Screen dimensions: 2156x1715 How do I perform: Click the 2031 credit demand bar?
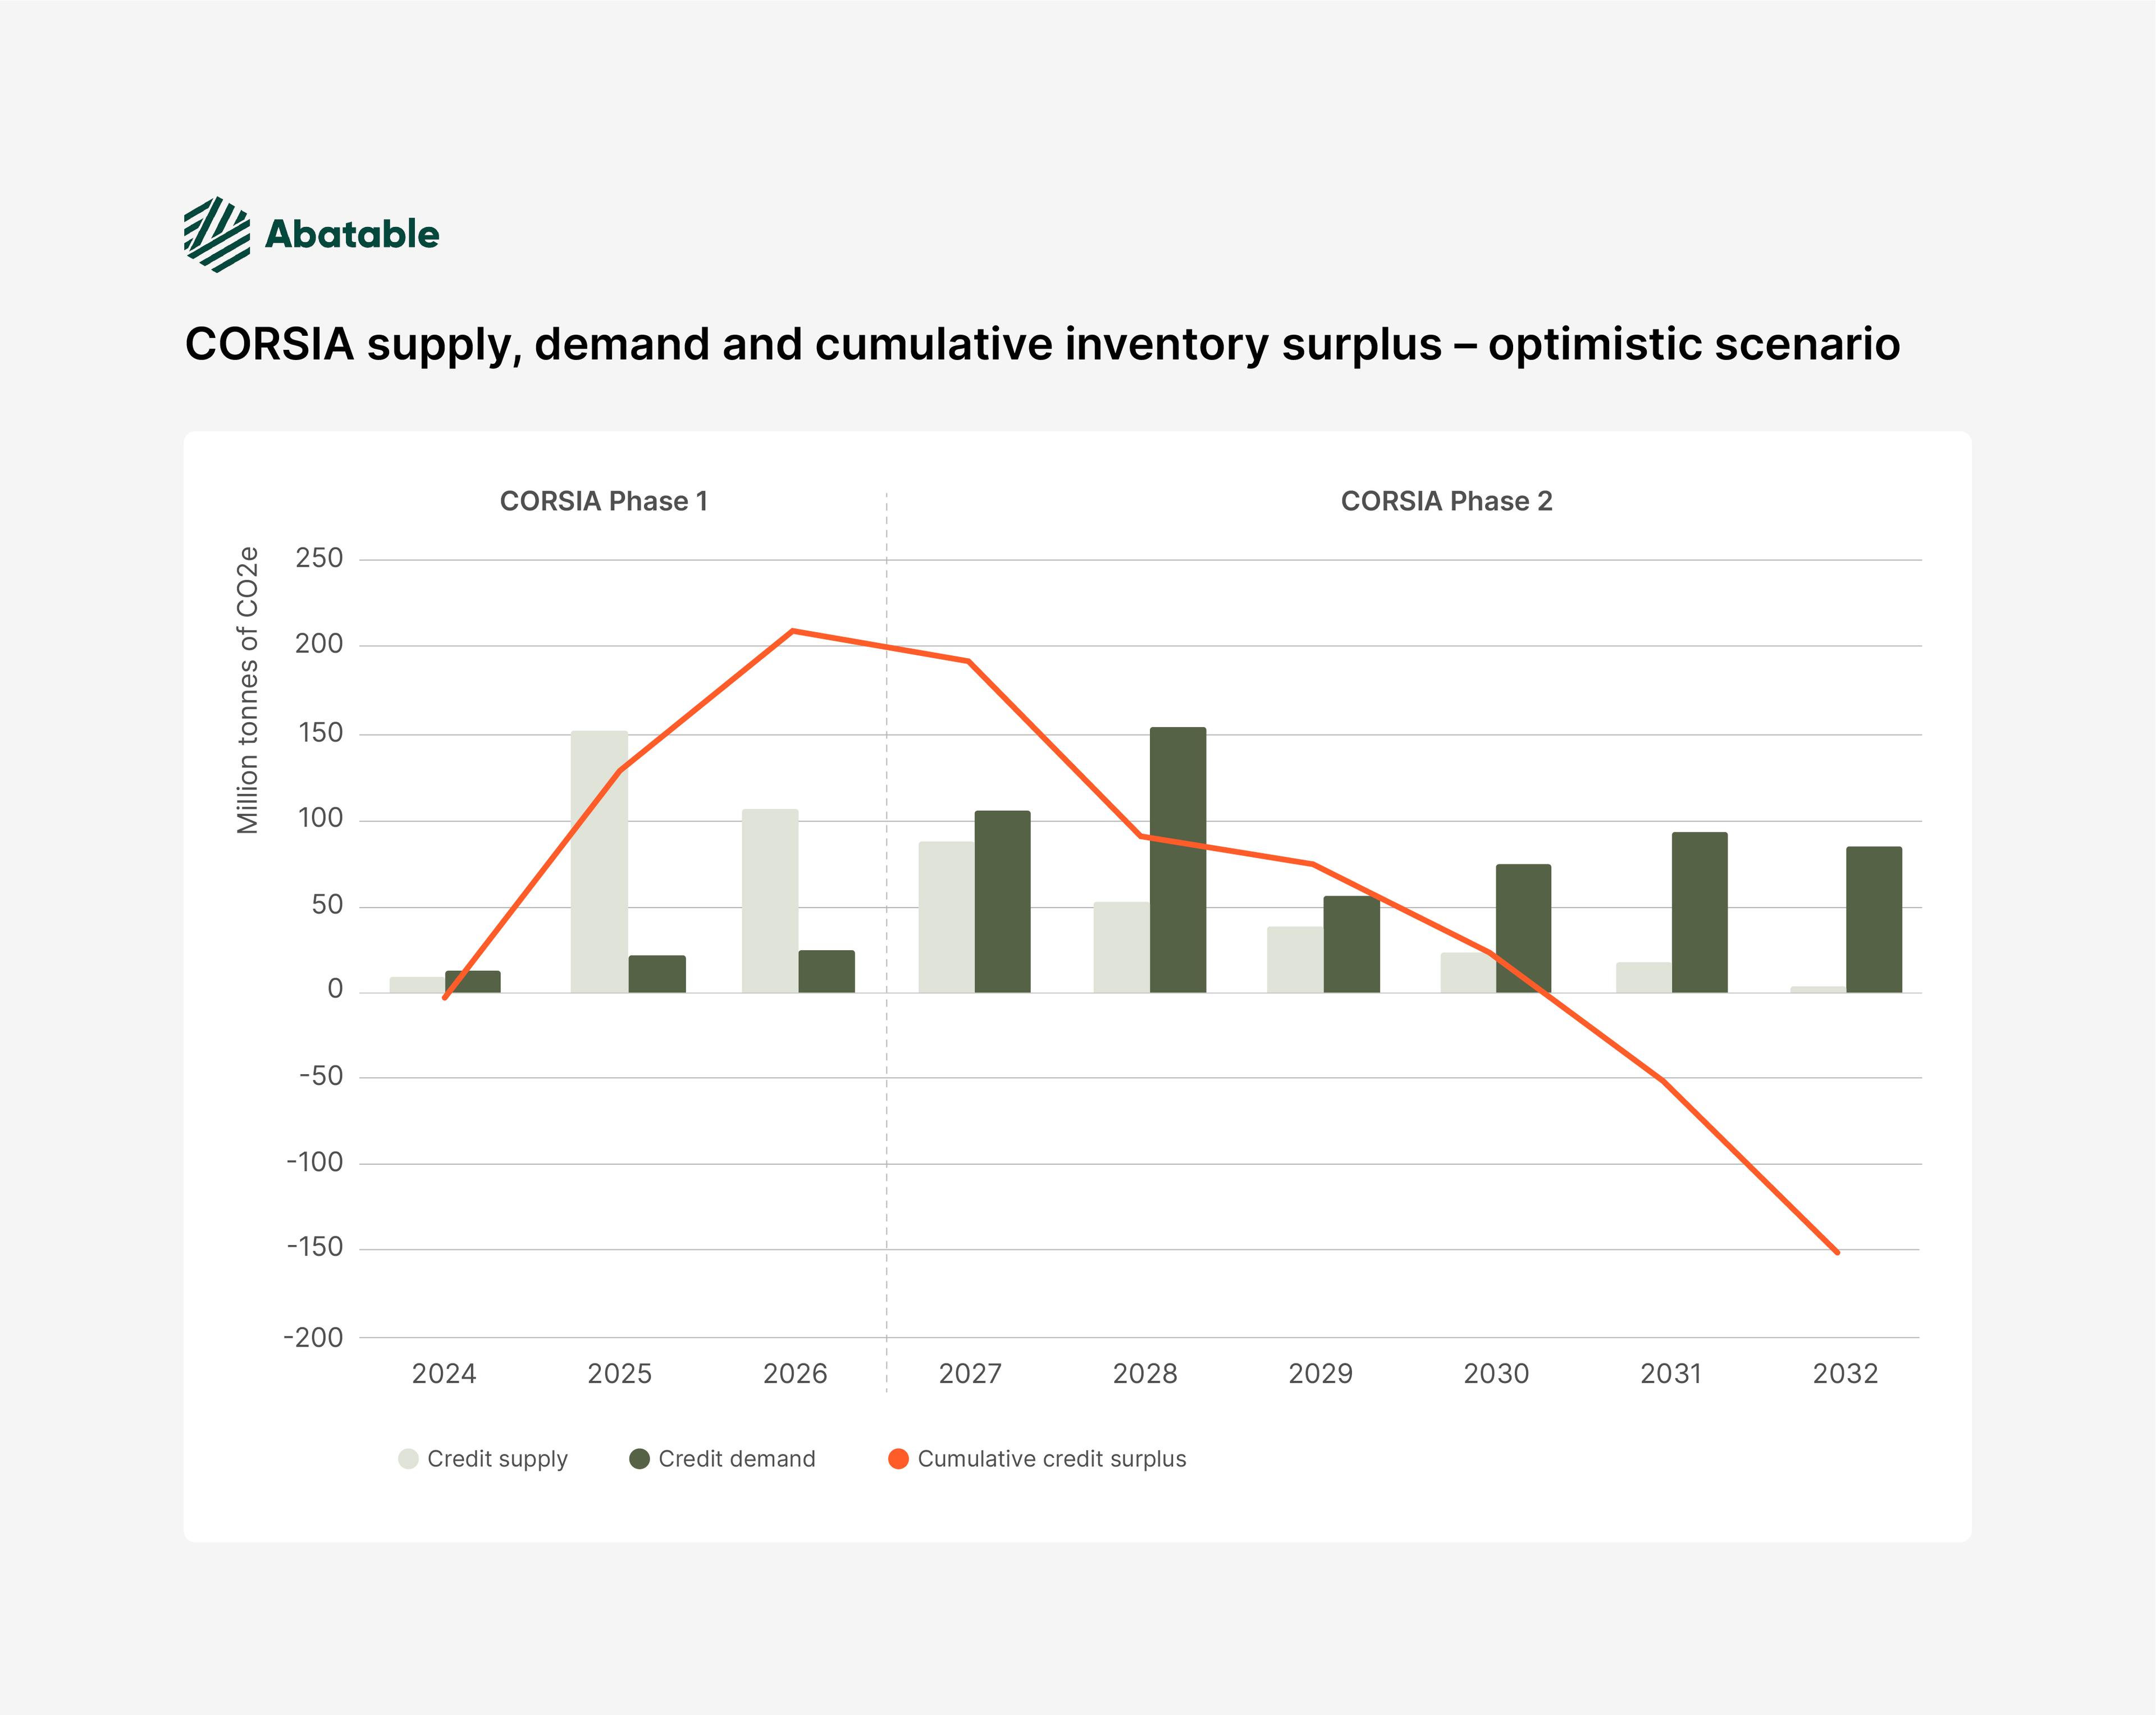[x=1700, y=912]
